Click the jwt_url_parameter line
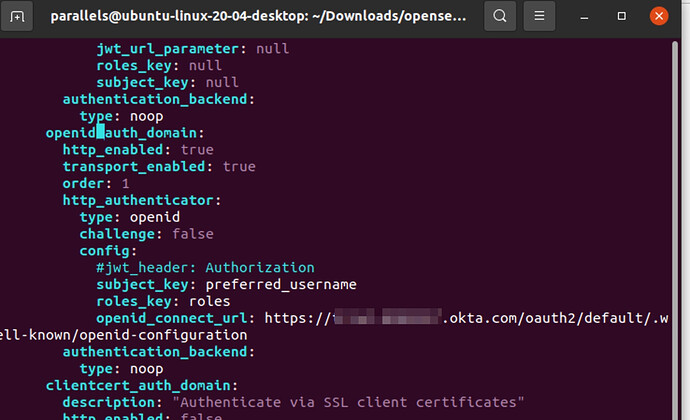Viewport: 690px width, 420px height. pyautogui.click(x=193, y=48)
